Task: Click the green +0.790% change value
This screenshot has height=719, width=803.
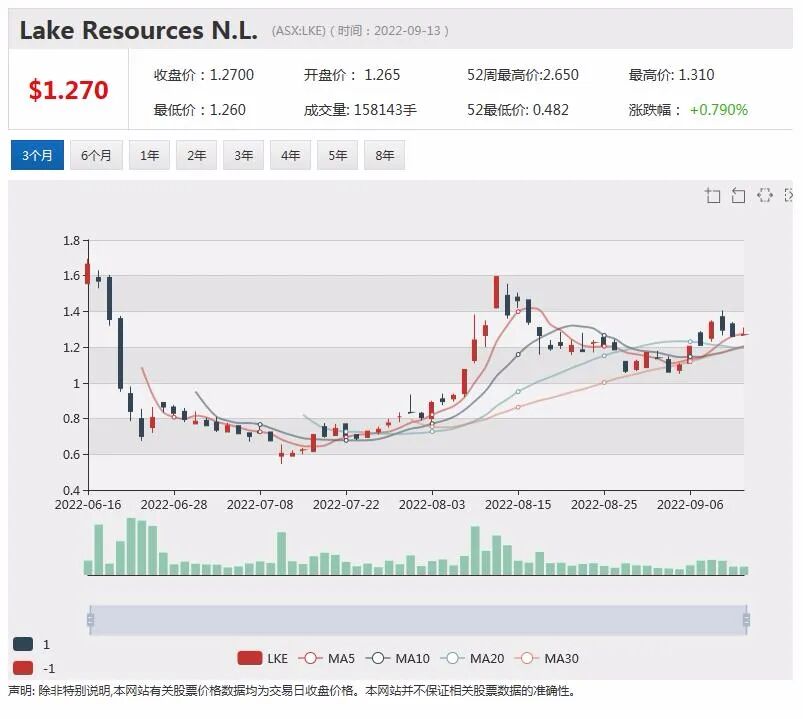Action: pyautogui.click(x=719, y=110)
